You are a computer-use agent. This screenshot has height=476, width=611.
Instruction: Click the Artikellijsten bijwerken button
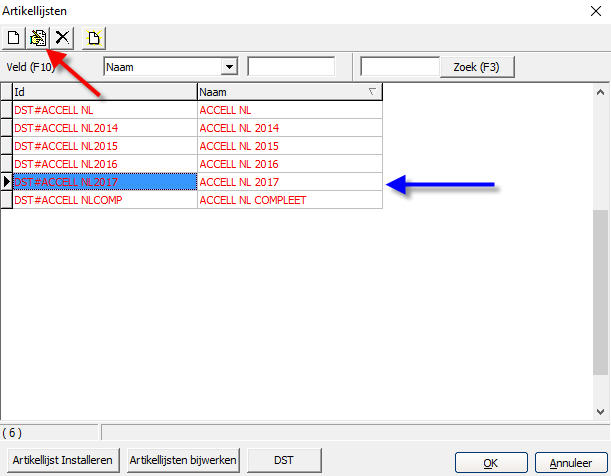coord(183,460)
